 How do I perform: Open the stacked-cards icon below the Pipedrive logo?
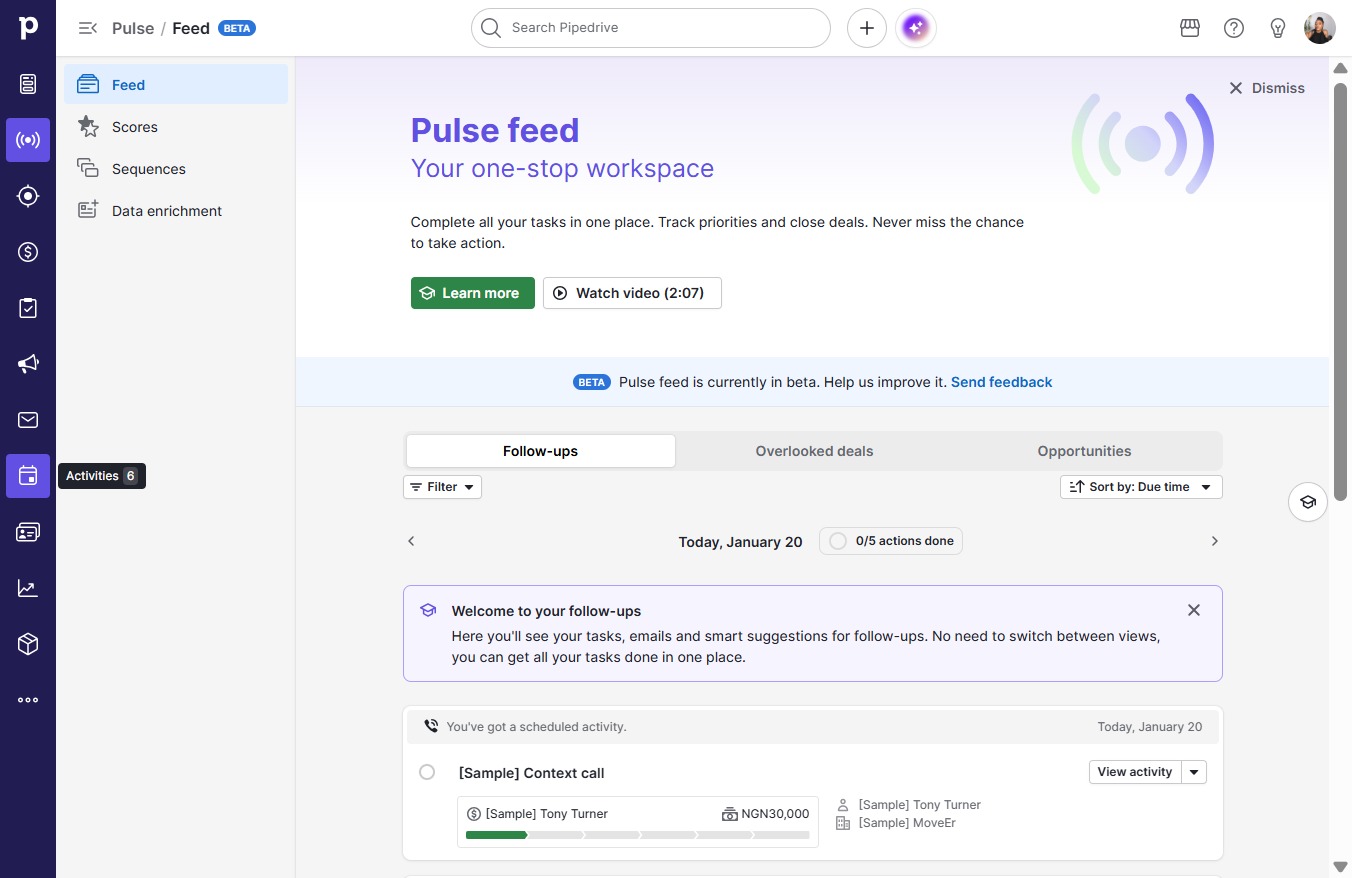[28, 84]
